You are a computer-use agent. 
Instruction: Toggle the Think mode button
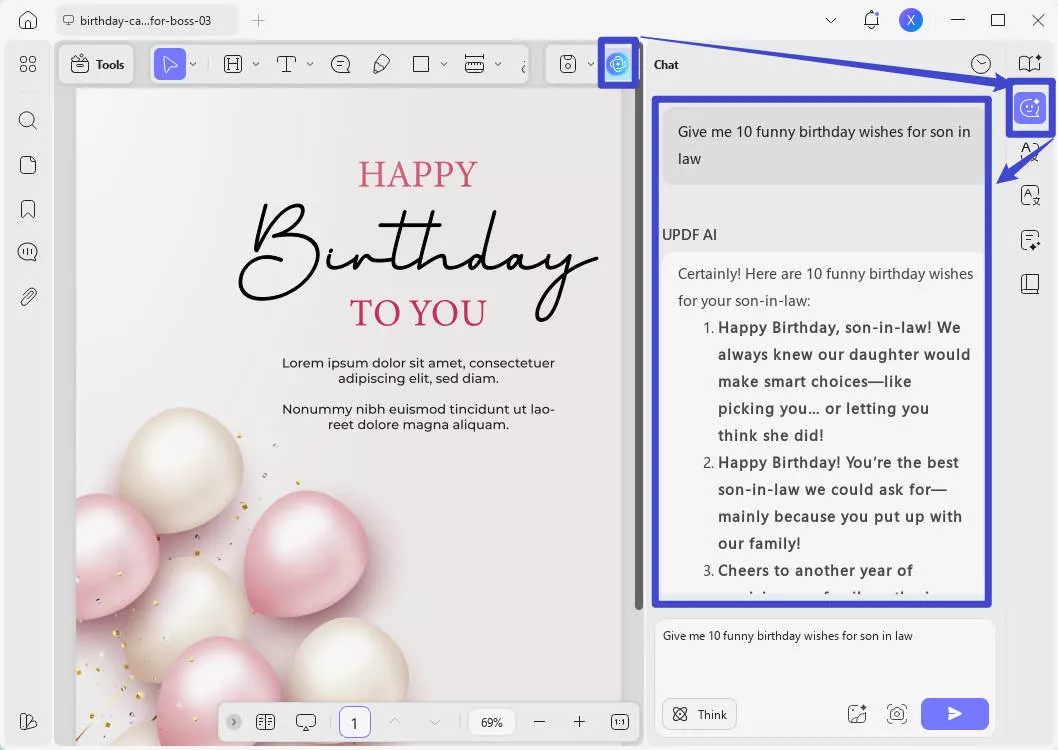coord(699,714)
